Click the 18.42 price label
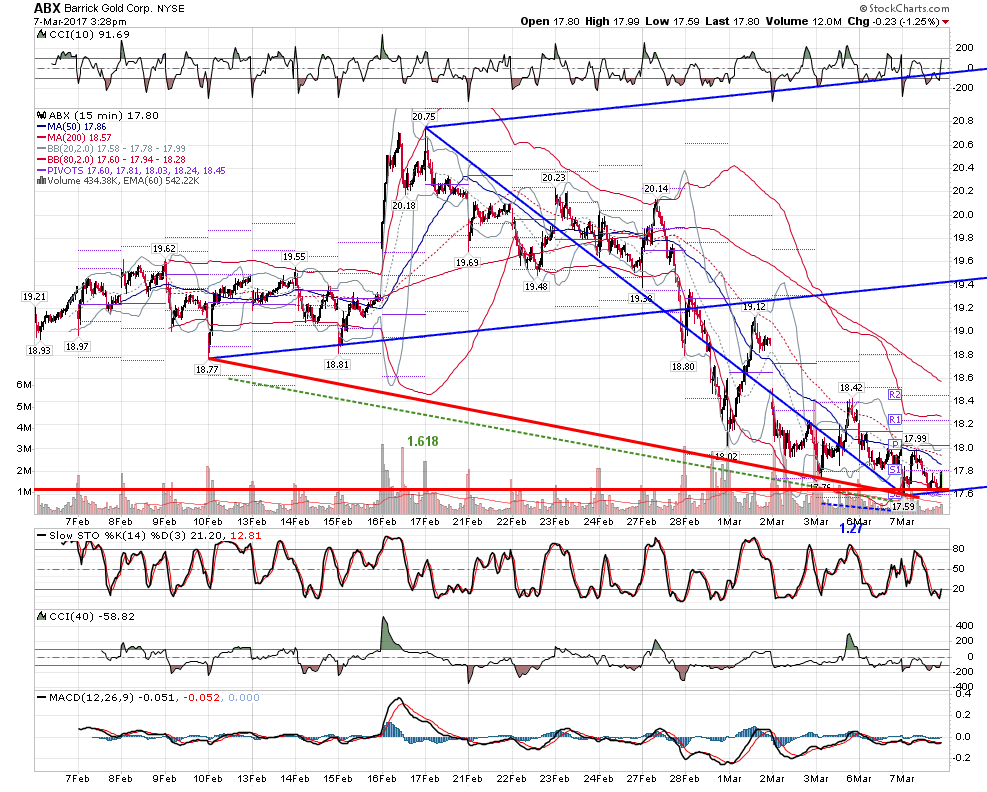 (851, 387)
